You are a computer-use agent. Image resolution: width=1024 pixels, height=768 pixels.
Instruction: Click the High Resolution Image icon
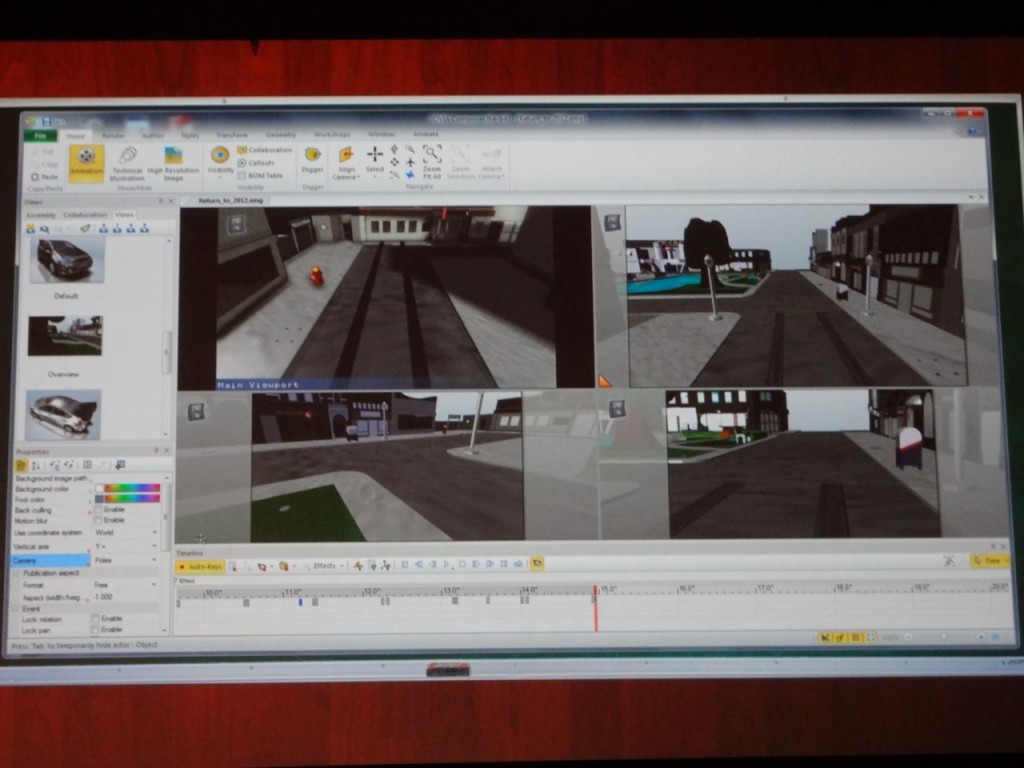(x=173, y=156)
